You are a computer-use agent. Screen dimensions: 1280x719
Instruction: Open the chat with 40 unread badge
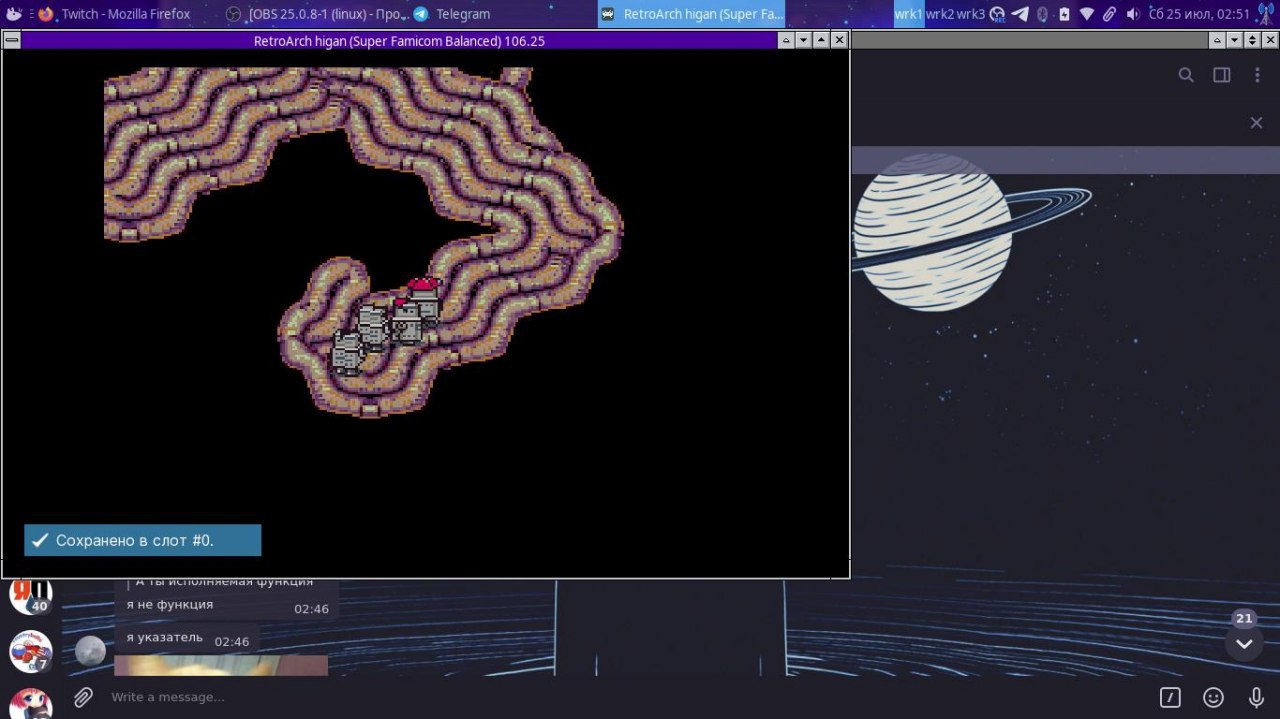point(30,595)
